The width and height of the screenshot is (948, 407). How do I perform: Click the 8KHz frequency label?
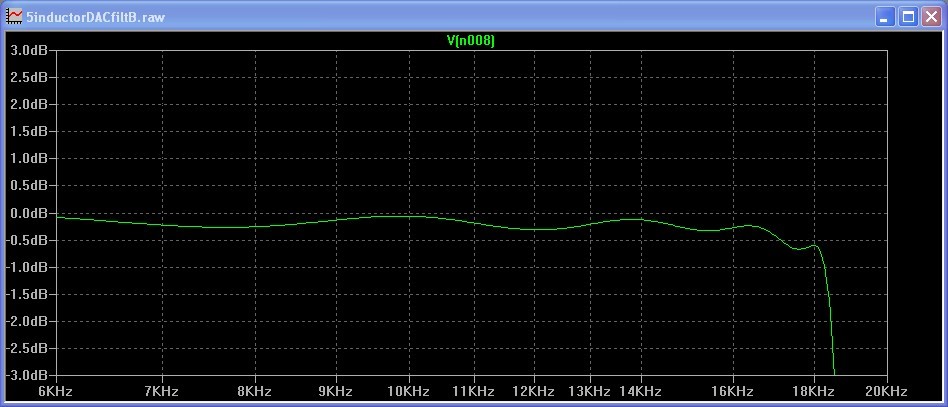(x=255, y=391)
